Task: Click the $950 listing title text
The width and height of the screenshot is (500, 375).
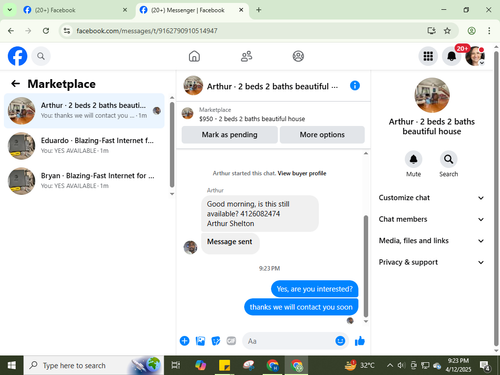Action: click(252, 119)
